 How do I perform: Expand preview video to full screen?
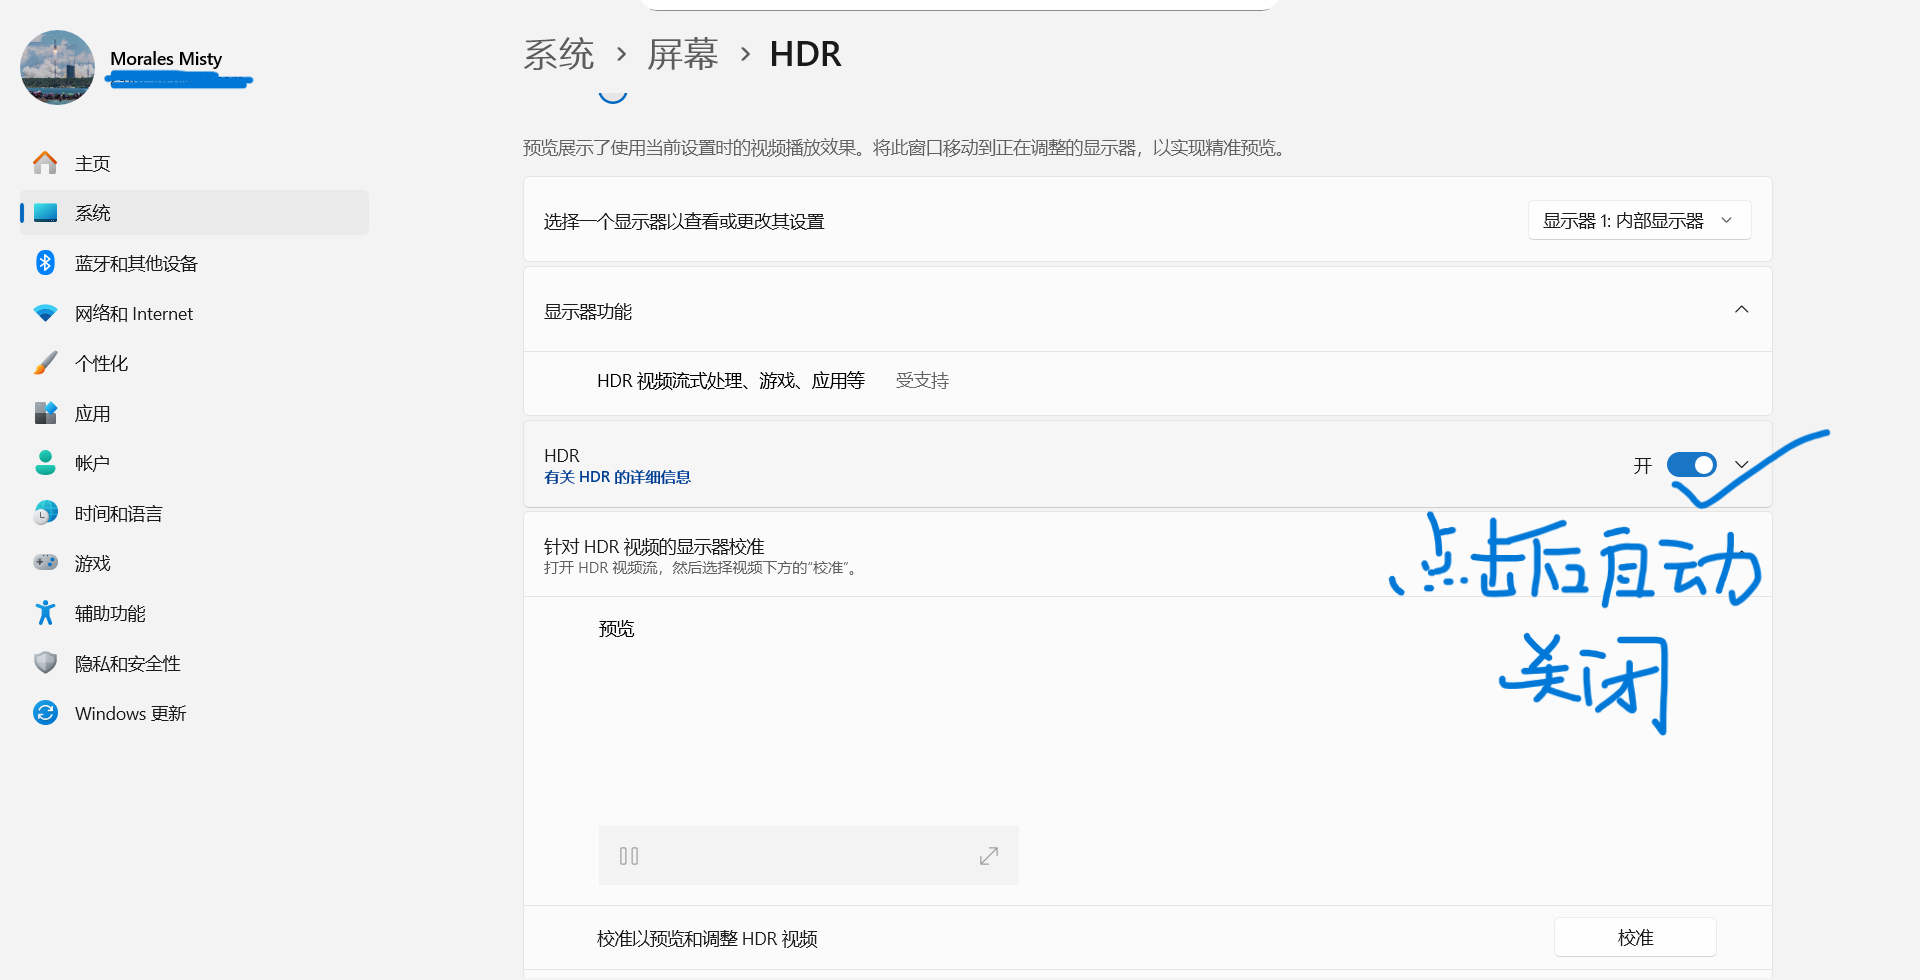tap(989, 856)
